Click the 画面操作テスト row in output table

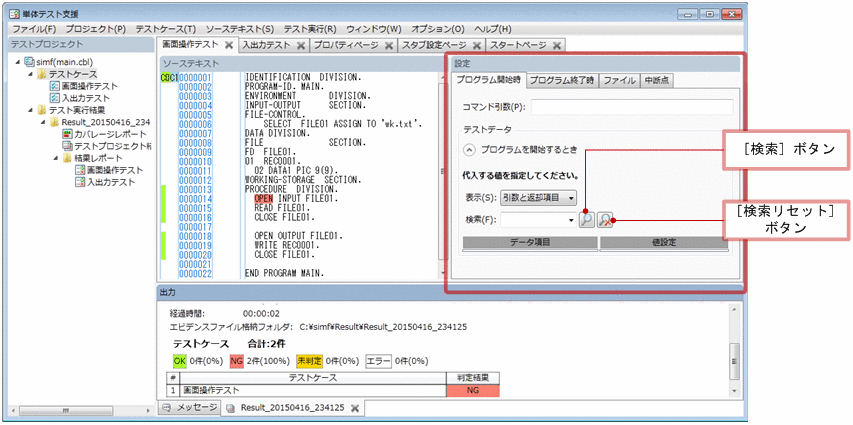coord(332,390)
